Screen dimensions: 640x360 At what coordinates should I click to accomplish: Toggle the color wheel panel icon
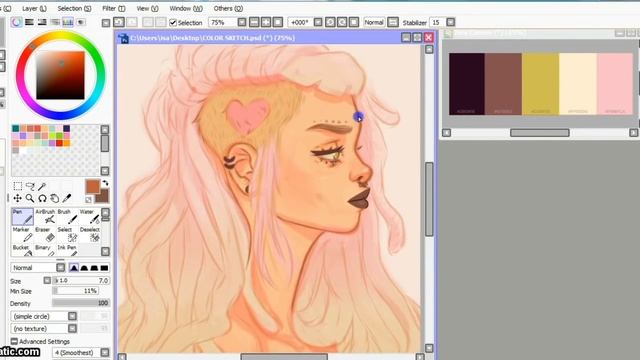[16, 22]
